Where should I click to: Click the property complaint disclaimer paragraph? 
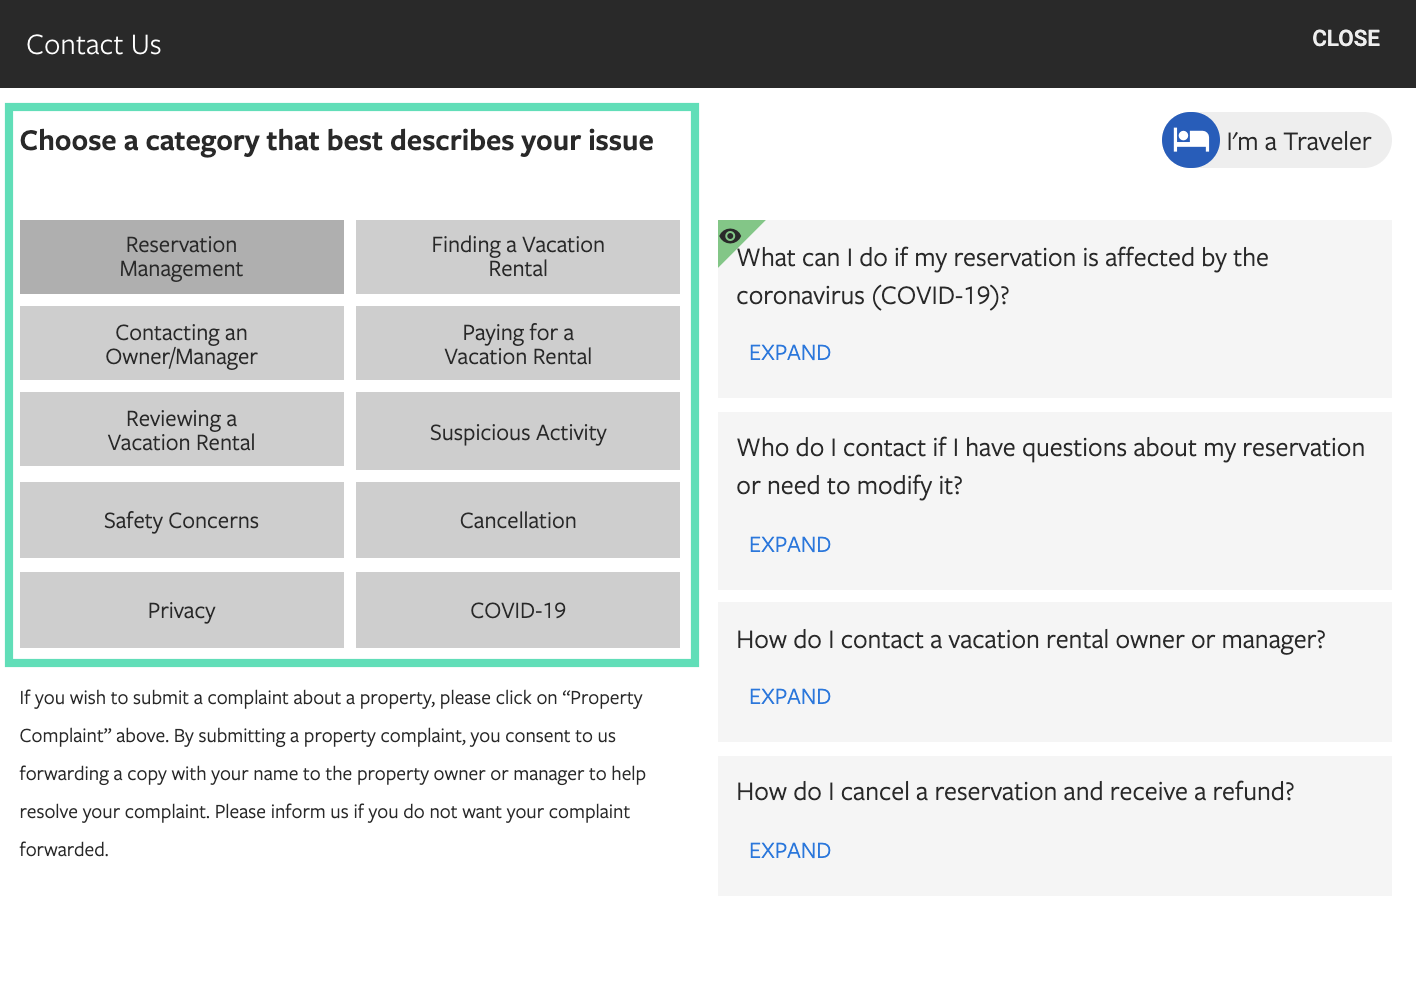[333, 773]
